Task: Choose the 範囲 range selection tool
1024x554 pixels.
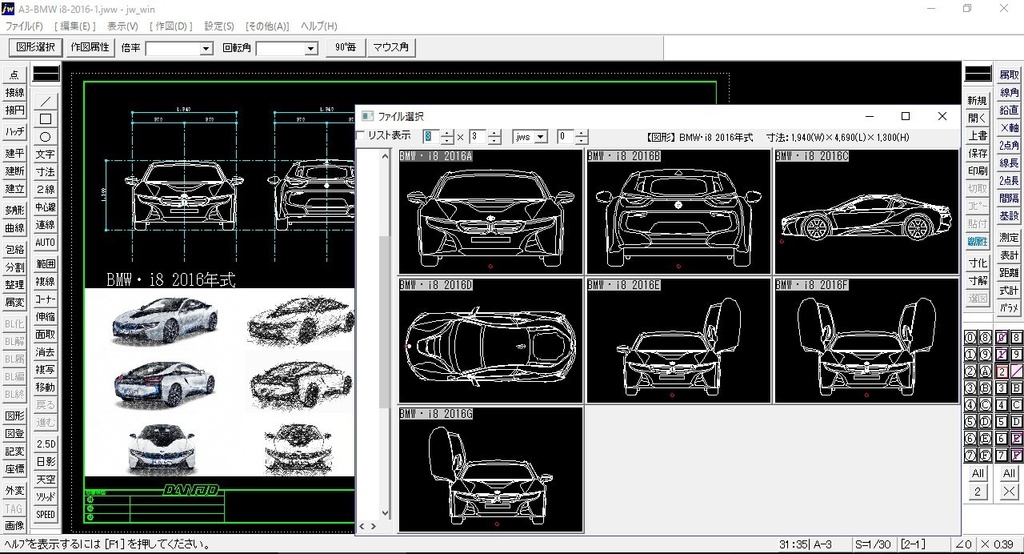Action: click(x=45, y=264)
